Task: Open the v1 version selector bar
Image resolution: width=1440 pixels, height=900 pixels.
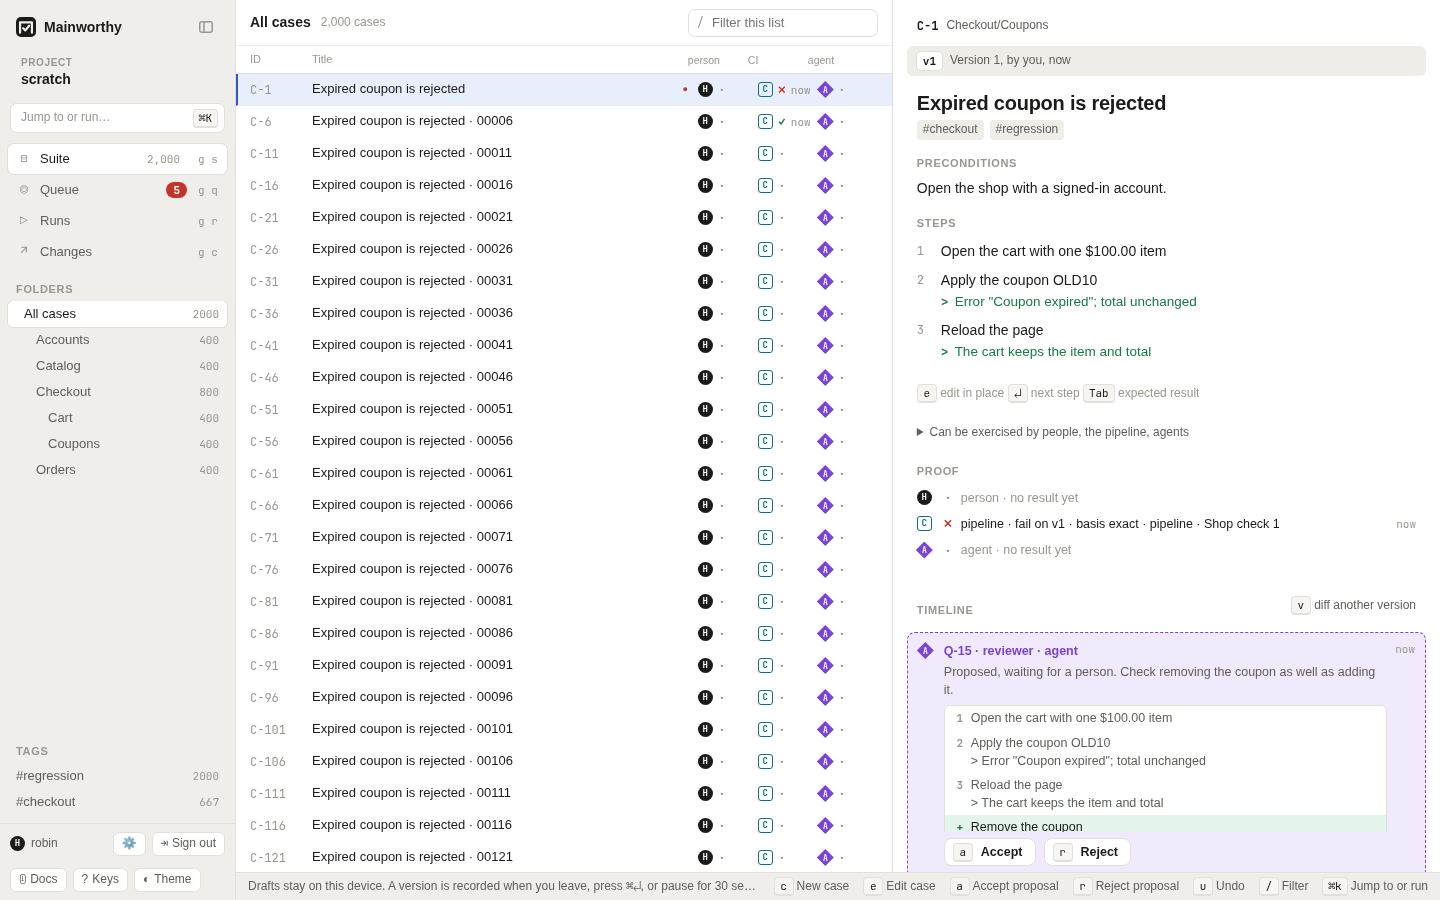Action: (x=1166, y=61)
